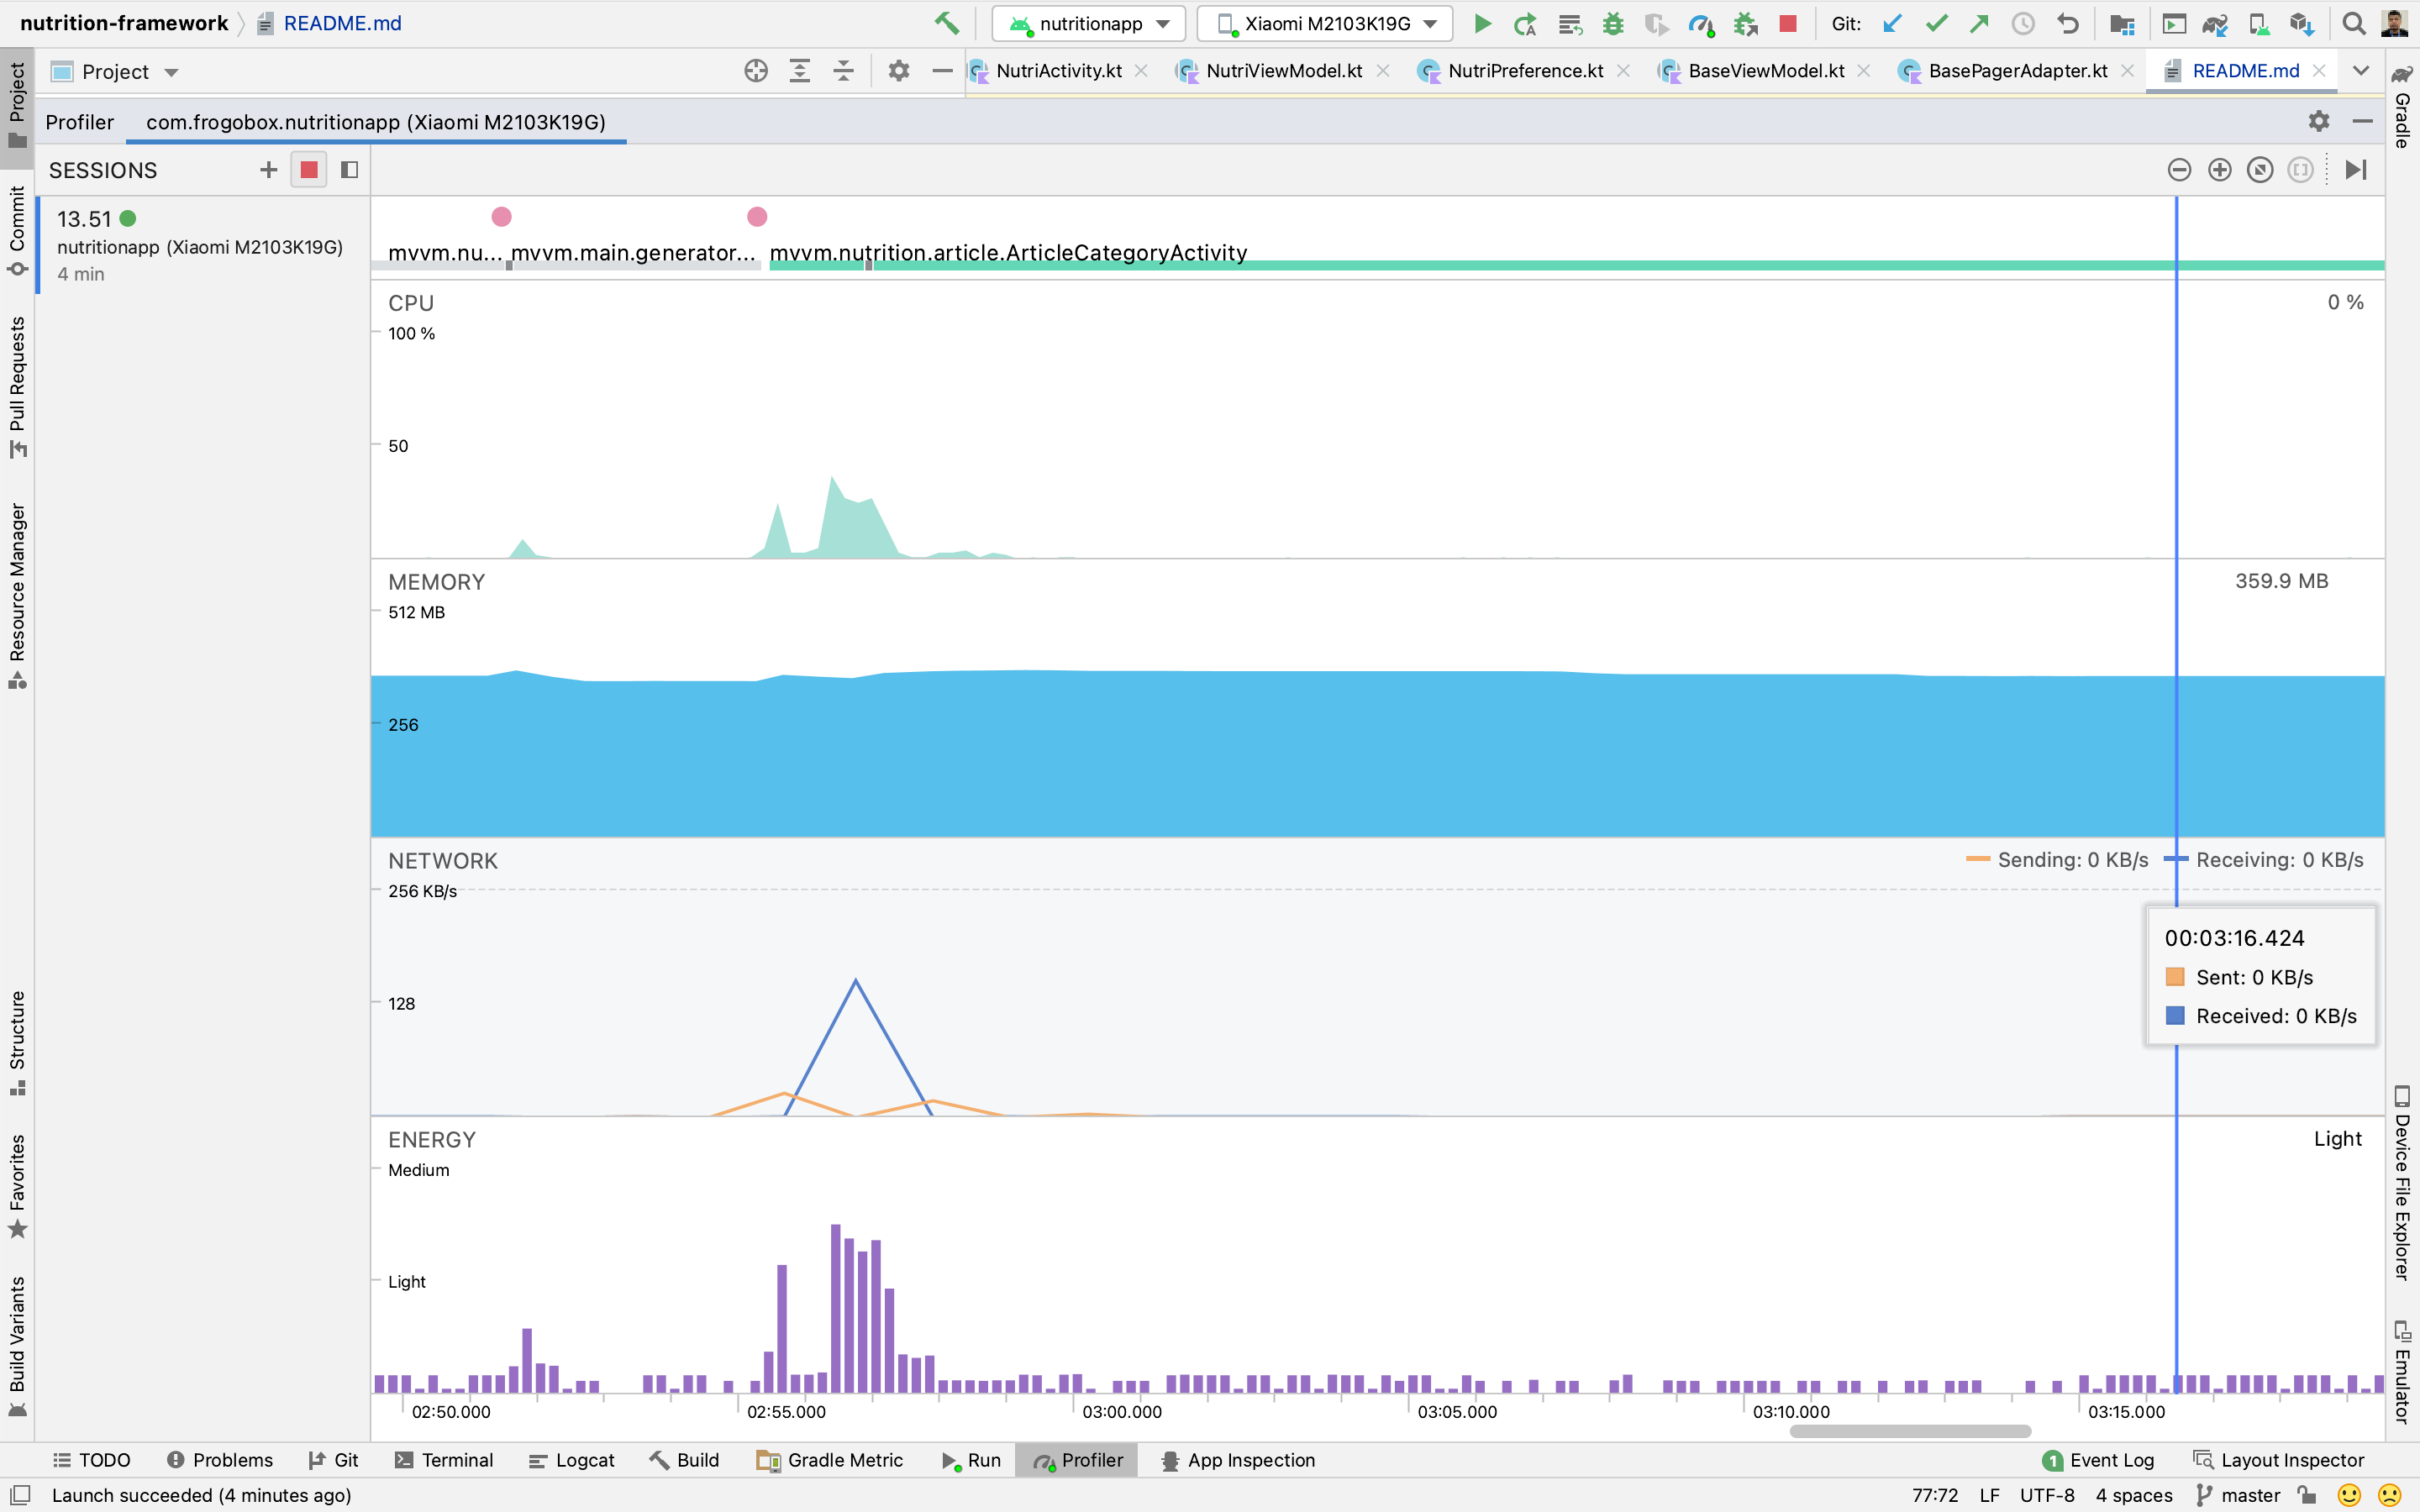The width and height of the screenshot is (2420, 1512).
Task: Collapse the sessions pane toggle
Action: [x=349, y=170]
